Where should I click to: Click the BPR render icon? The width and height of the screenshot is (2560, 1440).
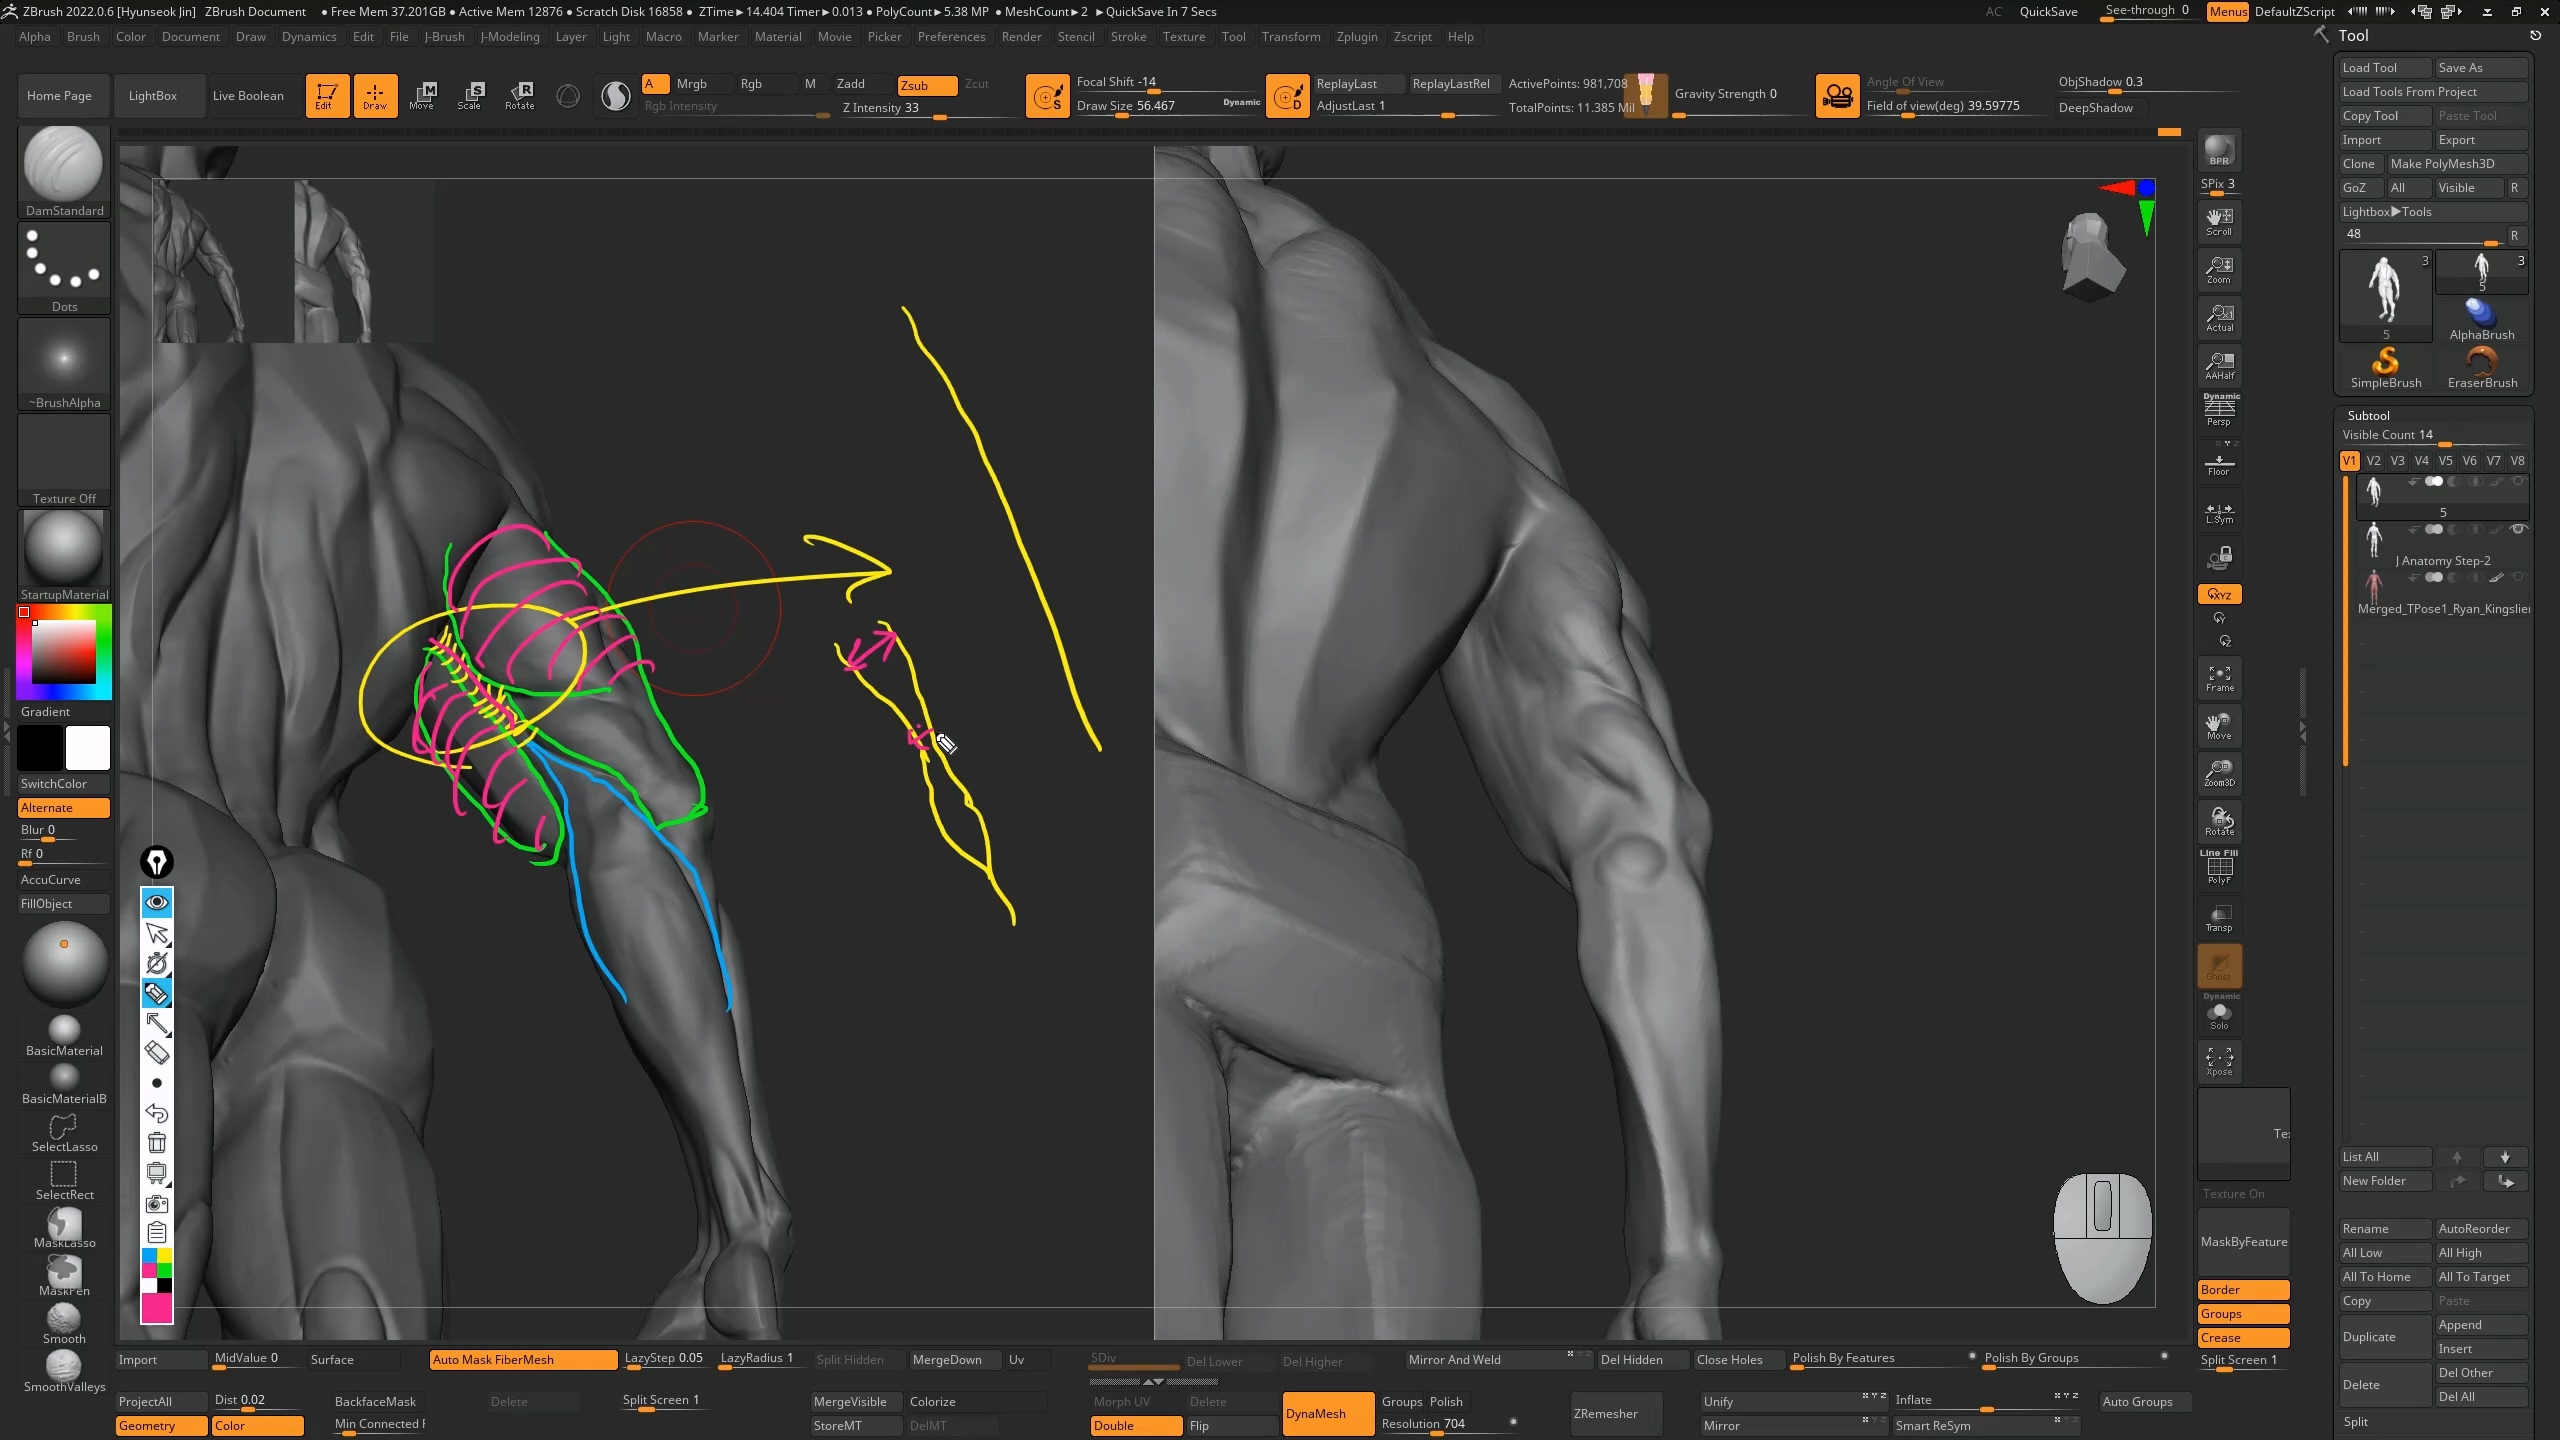point(2219,150)
